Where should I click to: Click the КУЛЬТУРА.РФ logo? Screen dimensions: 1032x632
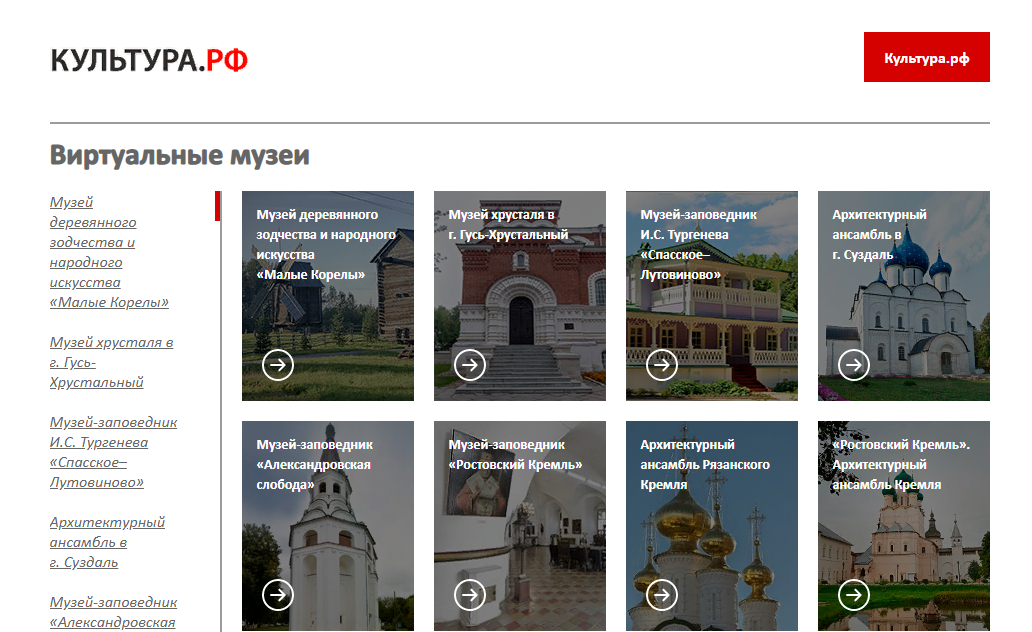pyautogui.click(x=149, y=61)
